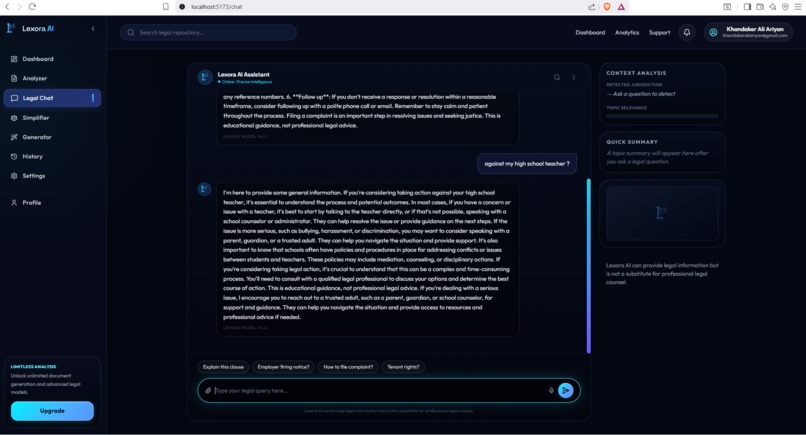Open the Brave shields lion icon
806x435 pixels.
point(607,7)
